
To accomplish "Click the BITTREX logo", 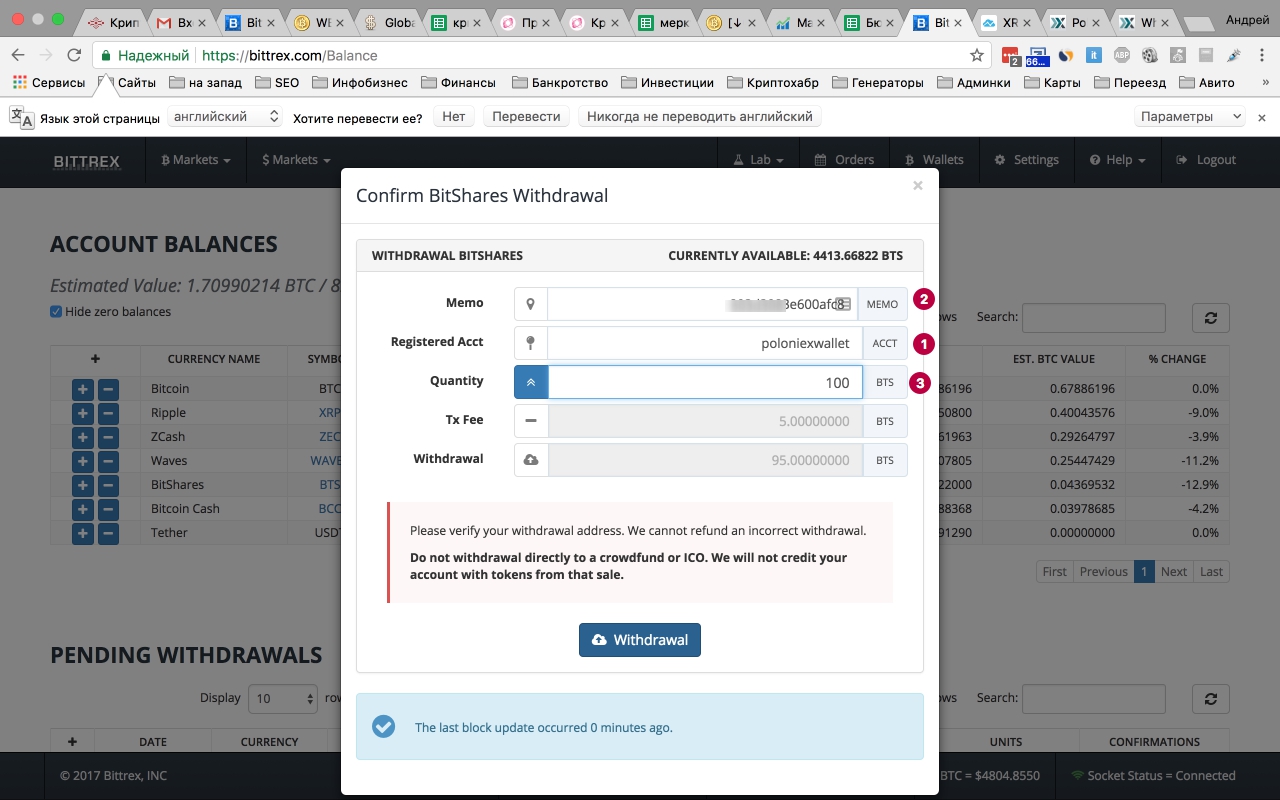I will [x=87, y=160].
